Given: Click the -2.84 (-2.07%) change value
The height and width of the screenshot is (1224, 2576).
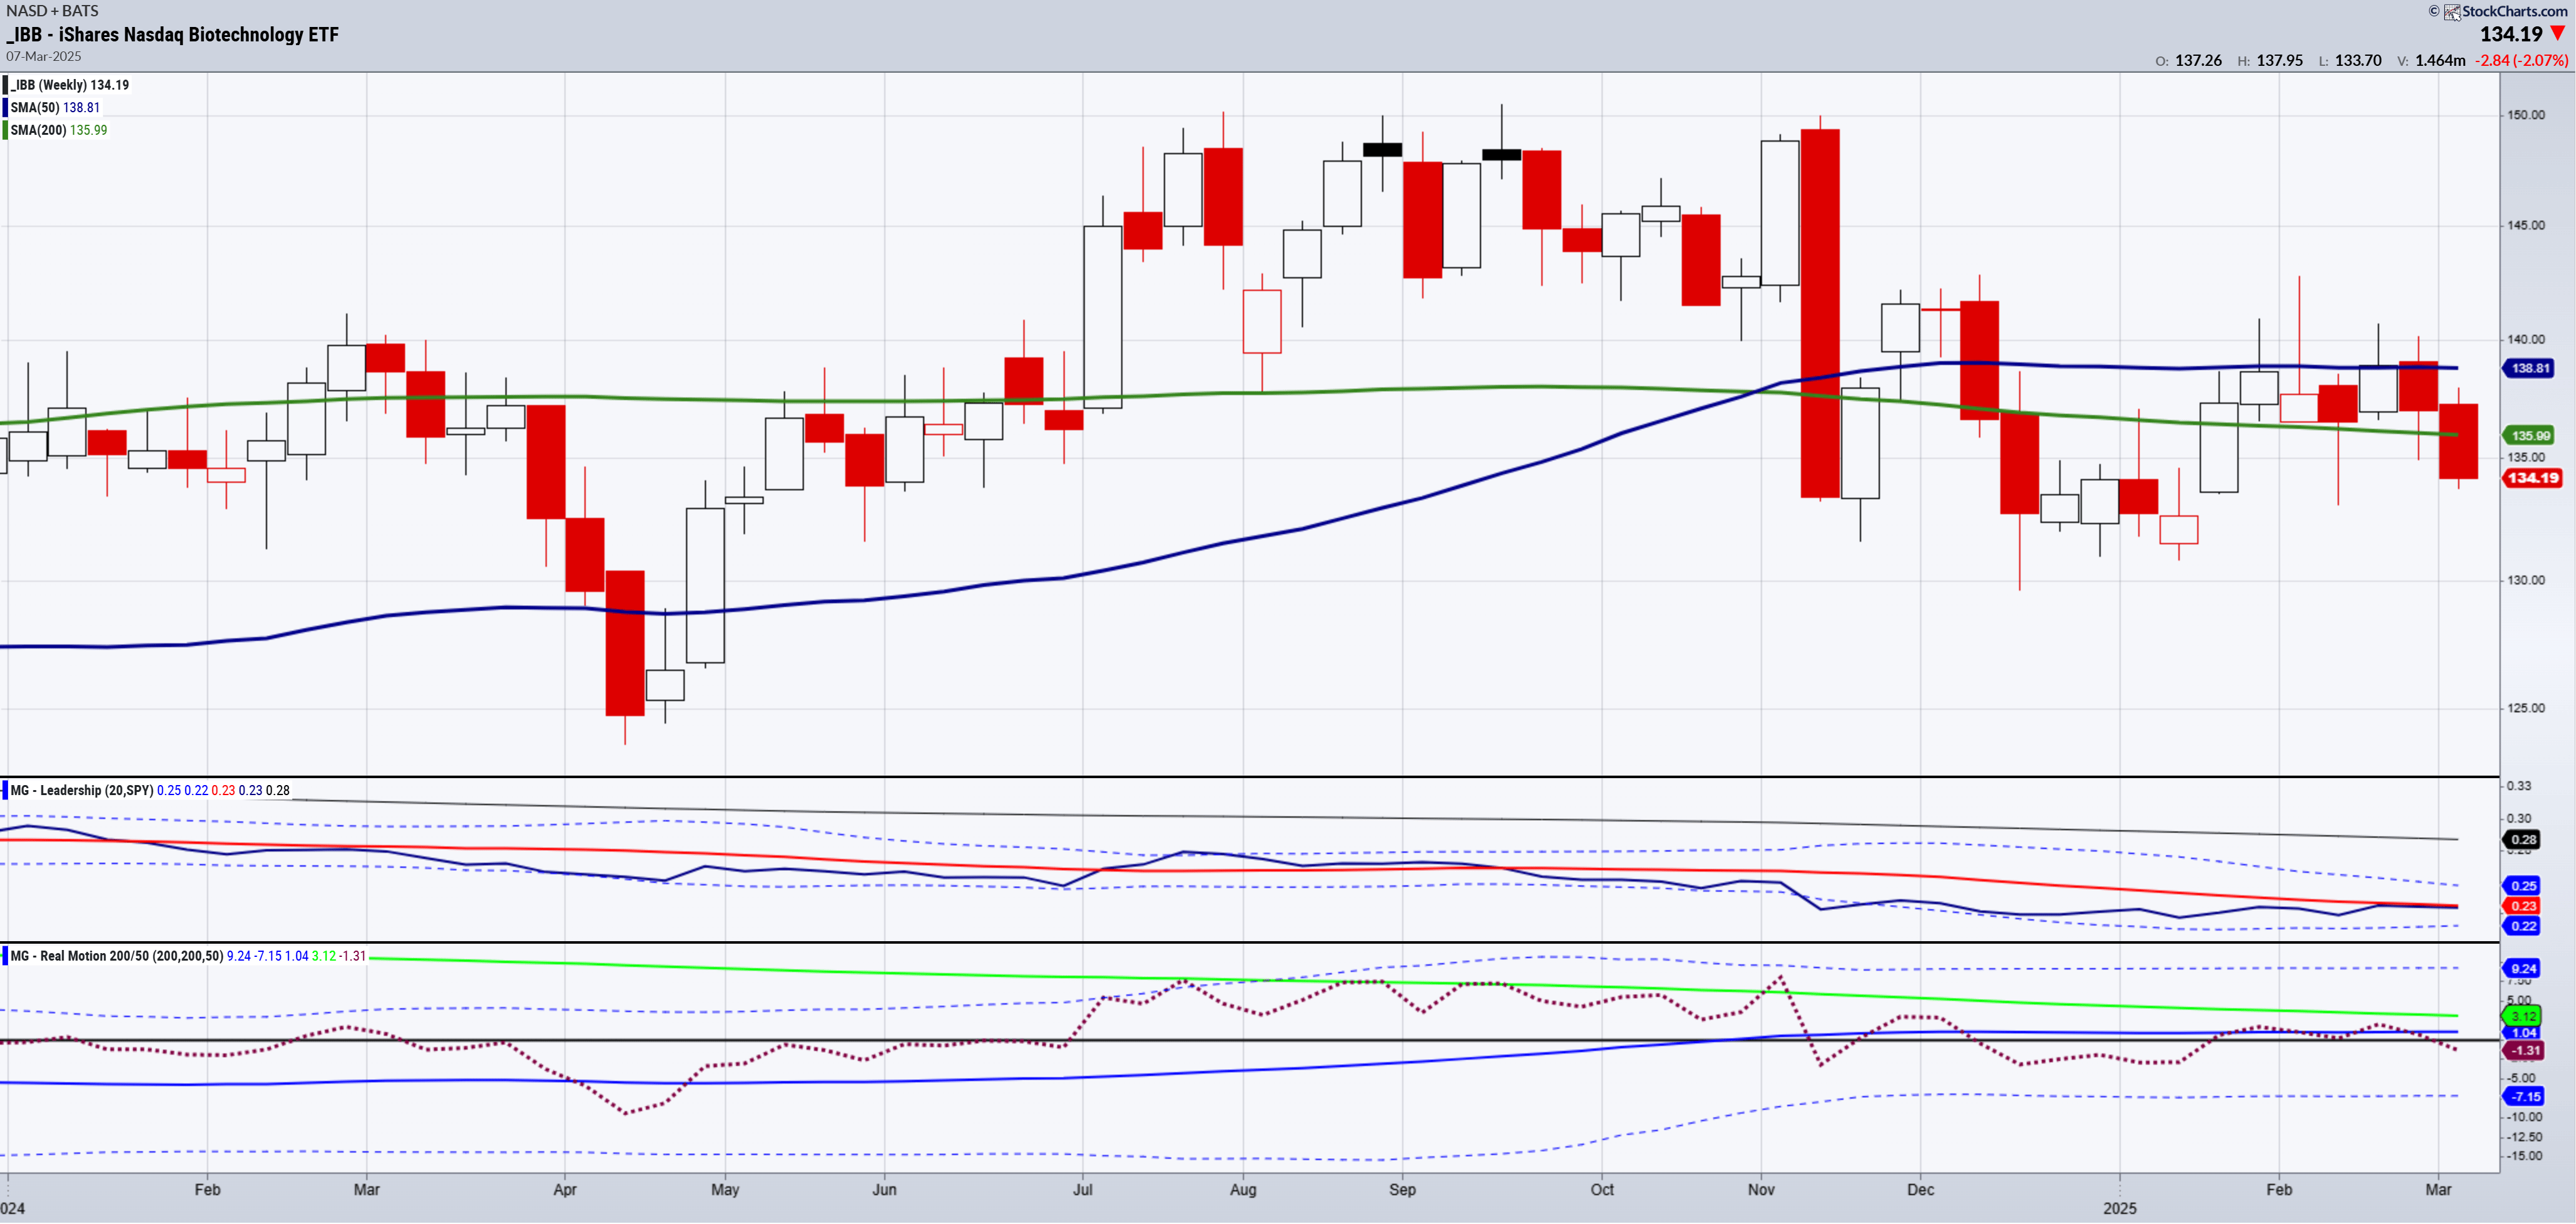Looking at the screenshot, I should [2522, 61].
